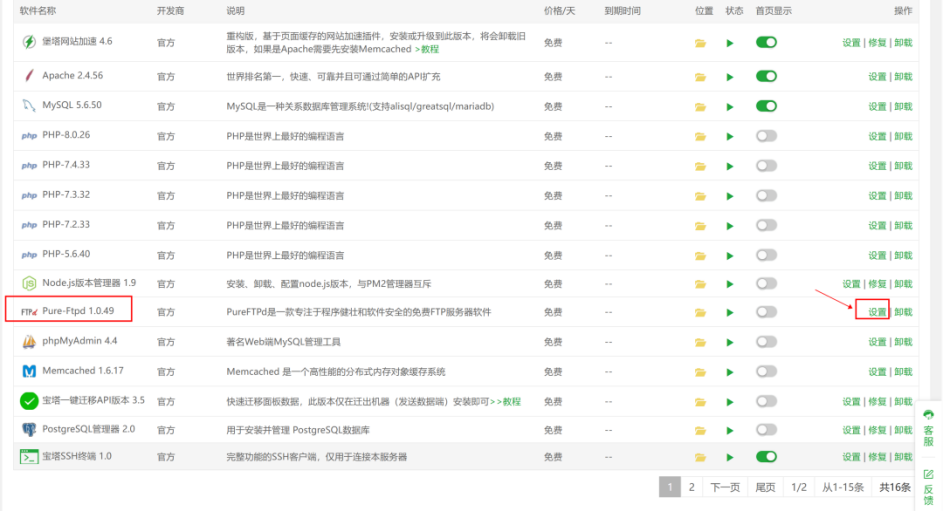
Task: Click 卸载 for Memcached 1.6.17
Action: coord(903,372)
